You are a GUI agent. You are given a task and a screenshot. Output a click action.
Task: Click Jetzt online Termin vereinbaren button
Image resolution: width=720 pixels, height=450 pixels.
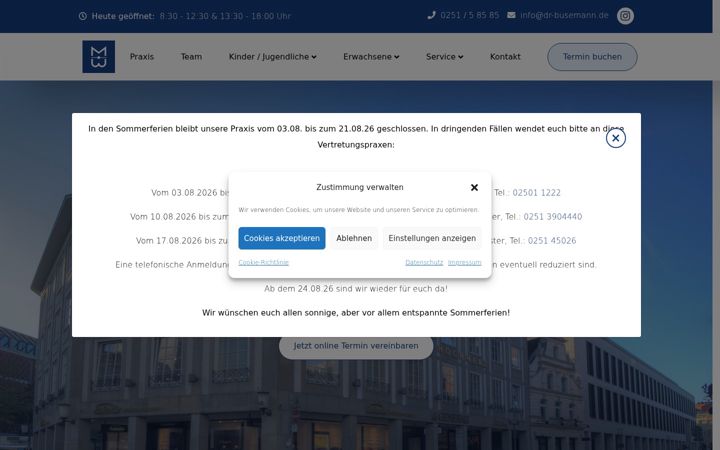[356, 346]
